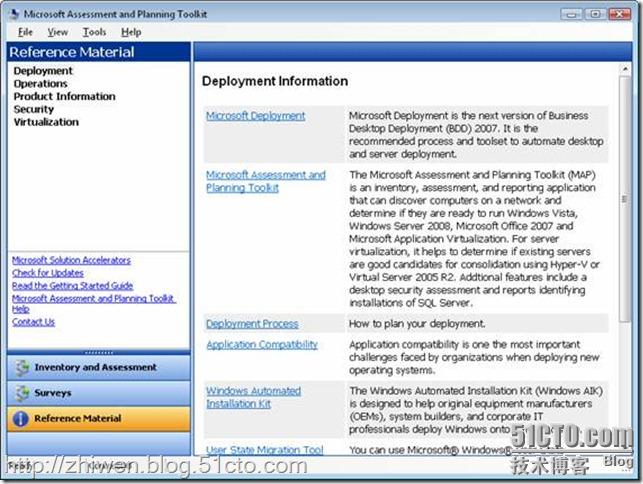This screenshot has width=643, height=484.
Task: Open the Microsoft Deployment link
Action: coord(255,116)
